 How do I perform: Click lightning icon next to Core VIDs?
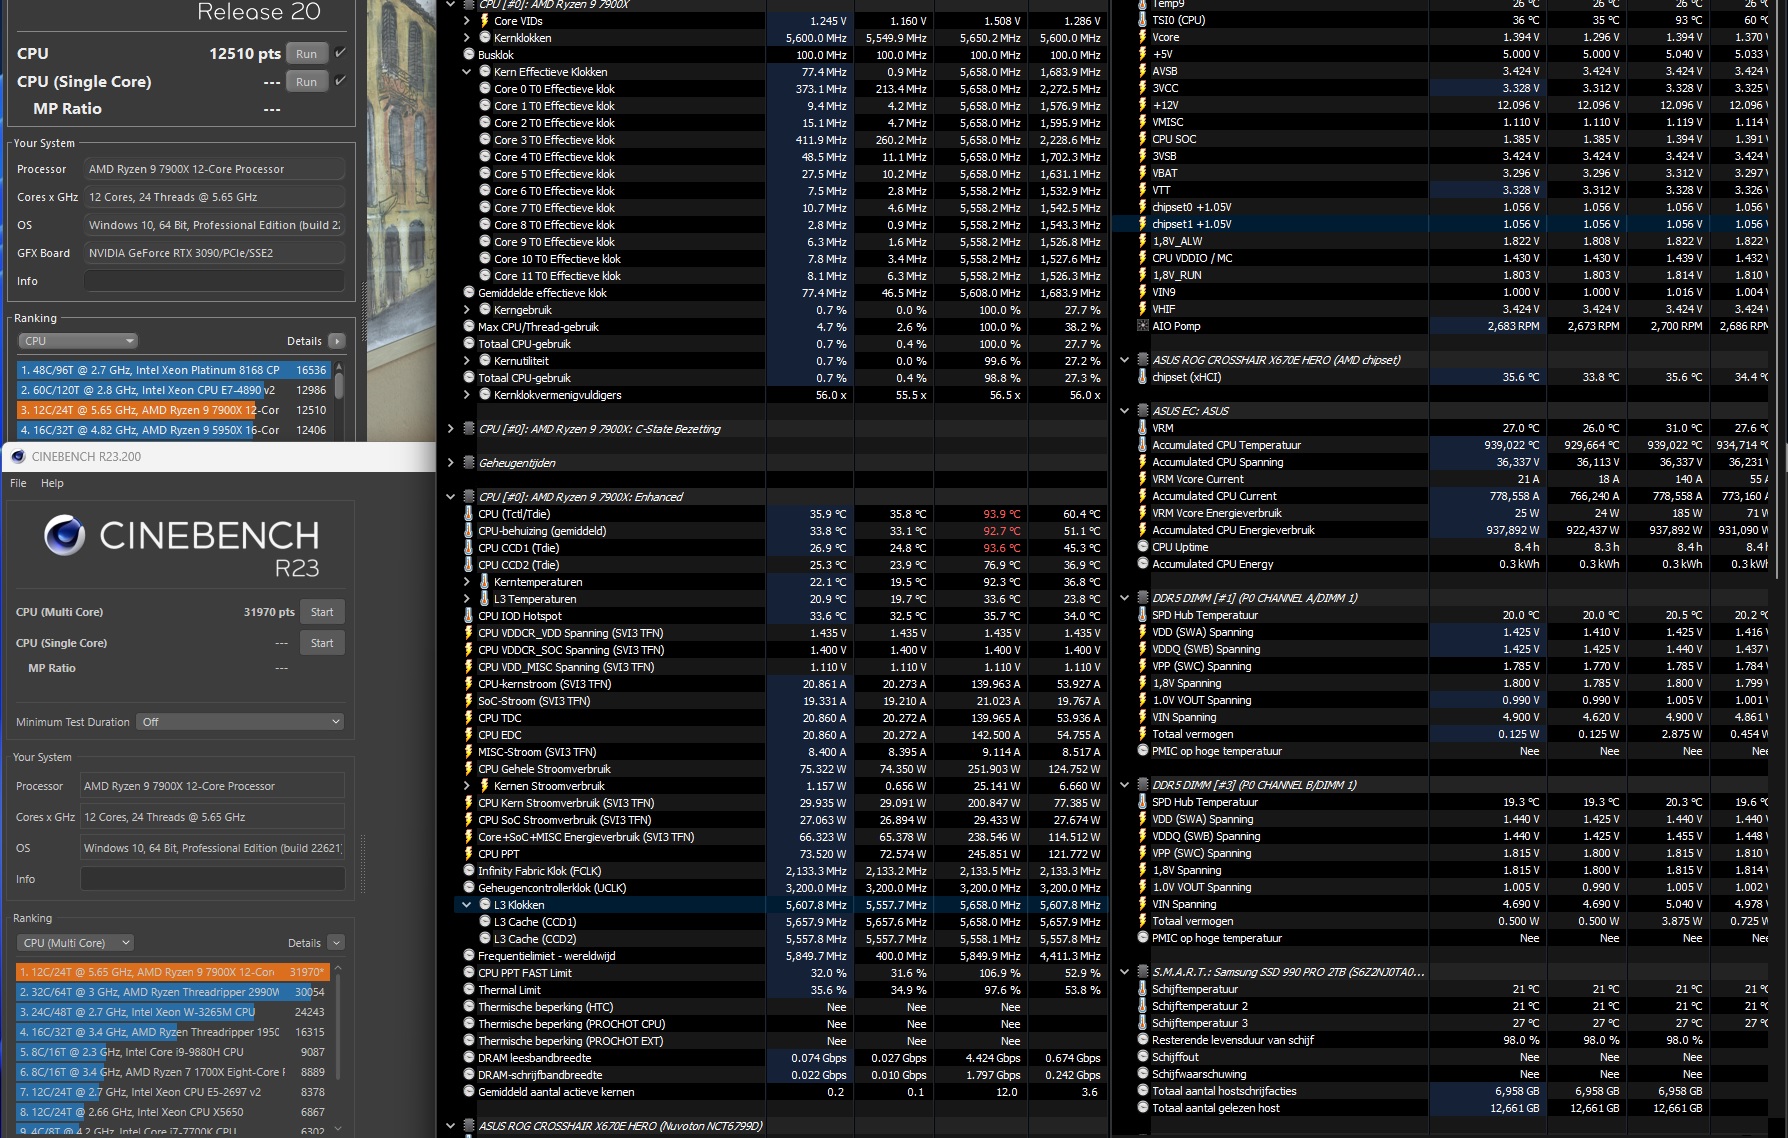[x=485, y=21]
